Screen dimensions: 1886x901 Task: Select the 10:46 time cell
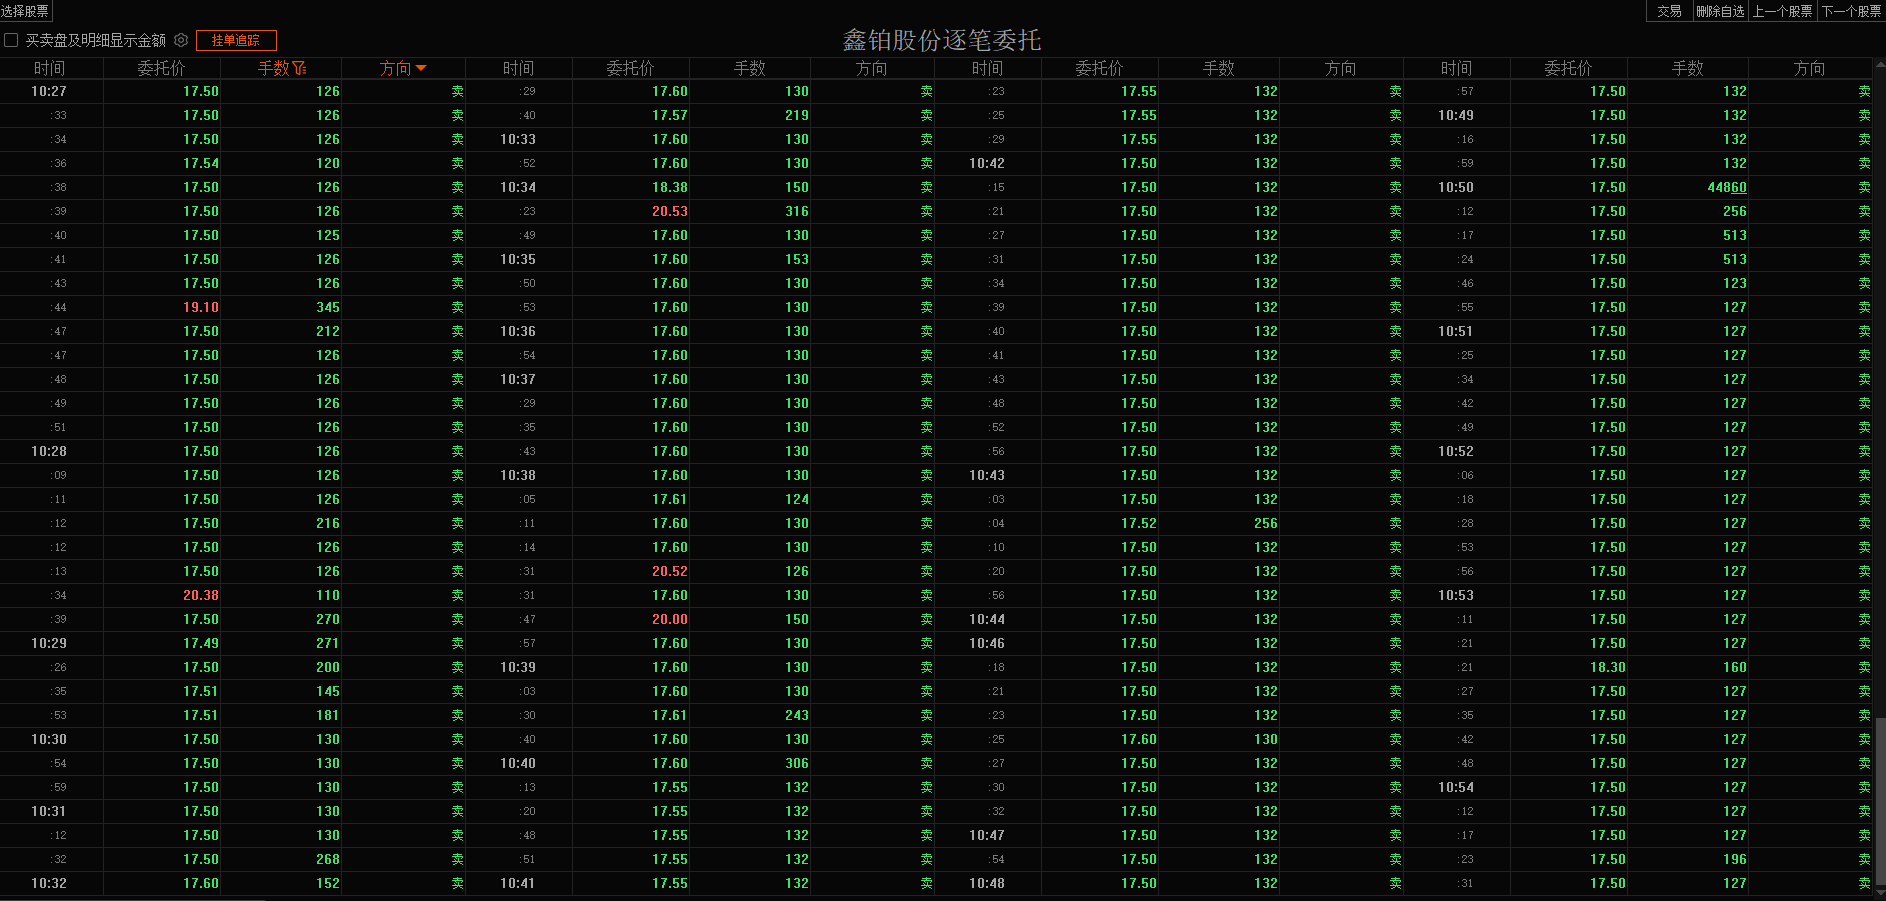tap(987, 643)
